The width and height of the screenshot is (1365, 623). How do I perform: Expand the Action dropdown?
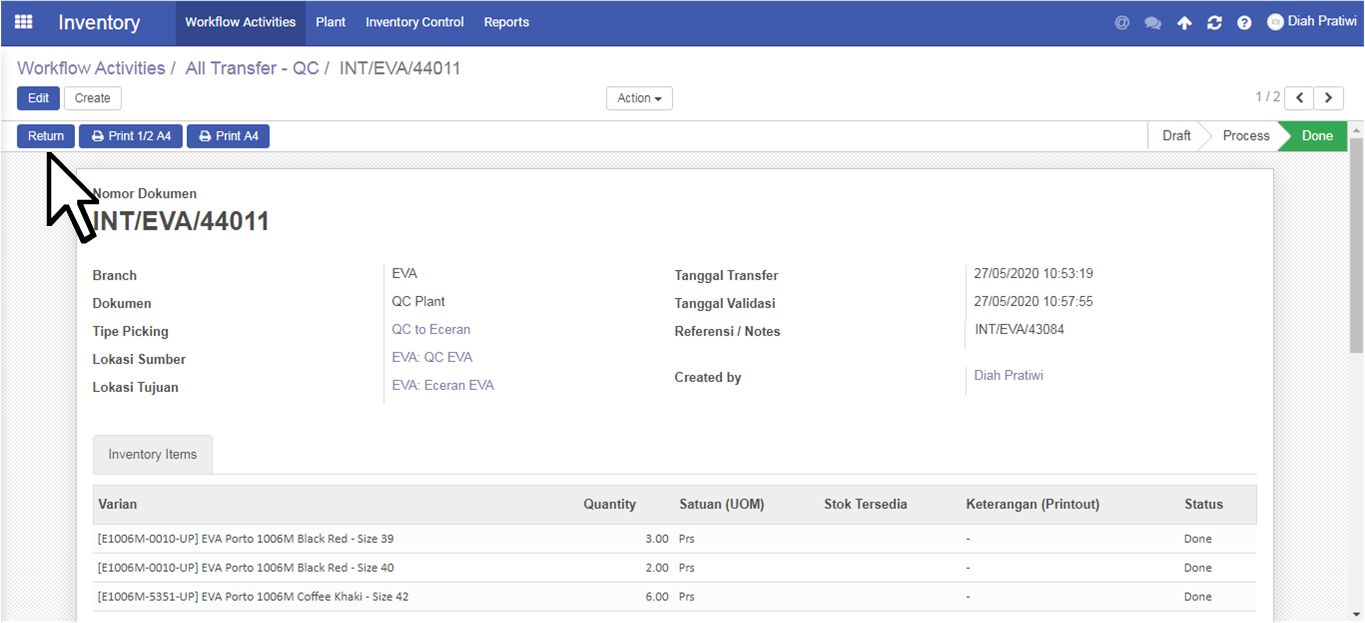tap(639, 98)
